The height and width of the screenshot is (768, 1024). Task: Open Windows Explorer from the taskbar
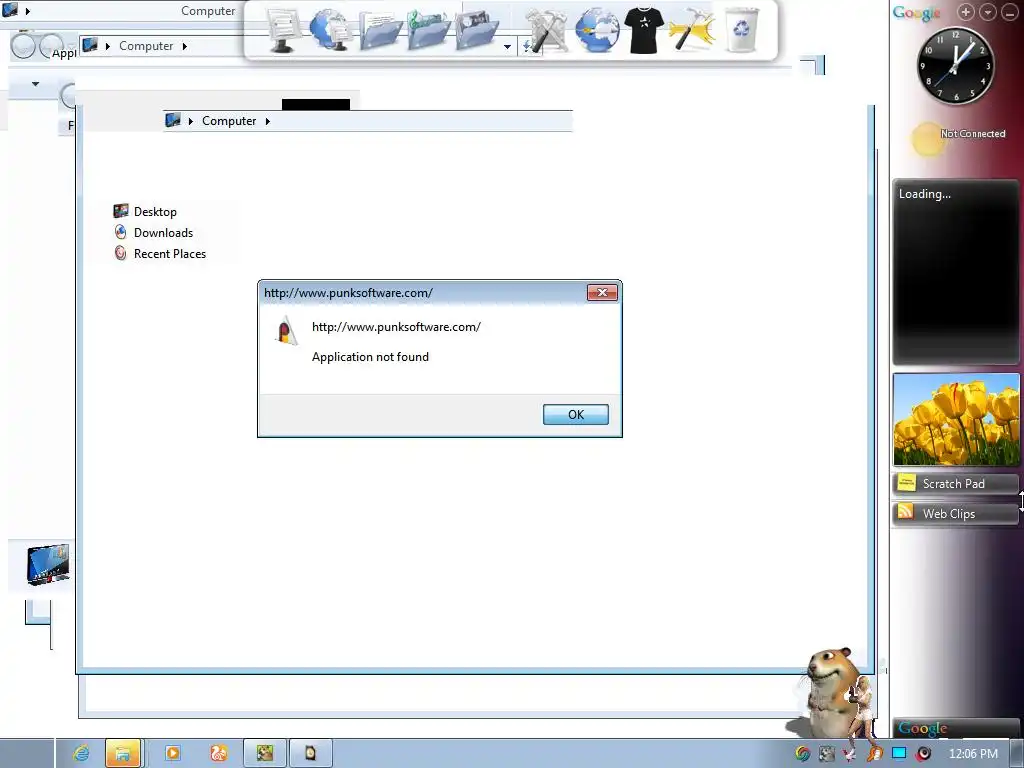[x=123, y=754]
